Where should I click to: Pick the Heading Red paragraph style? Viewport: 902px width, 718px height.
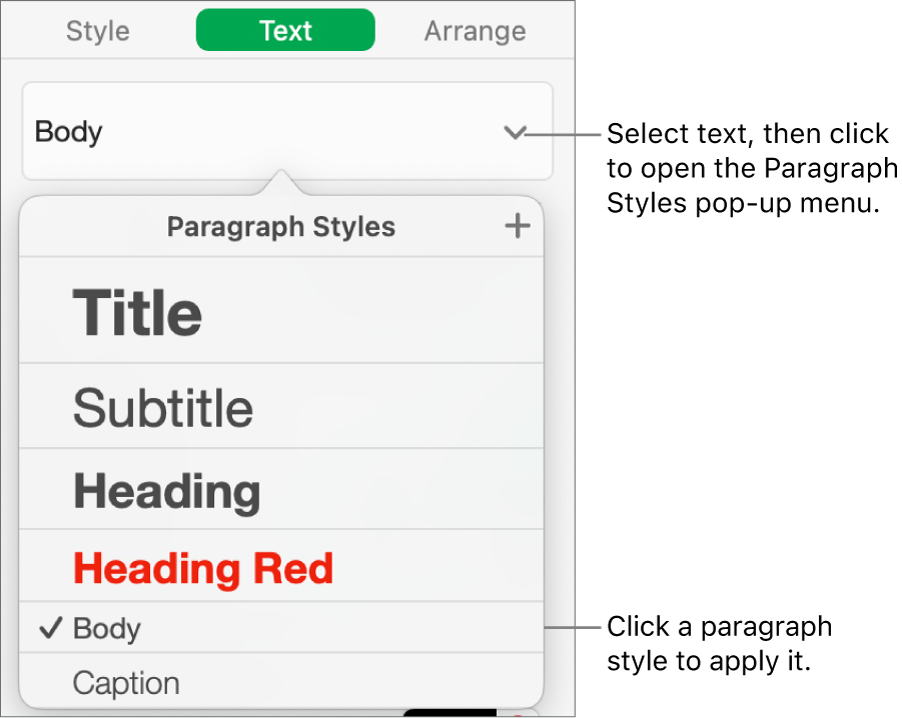coord(203,568)
